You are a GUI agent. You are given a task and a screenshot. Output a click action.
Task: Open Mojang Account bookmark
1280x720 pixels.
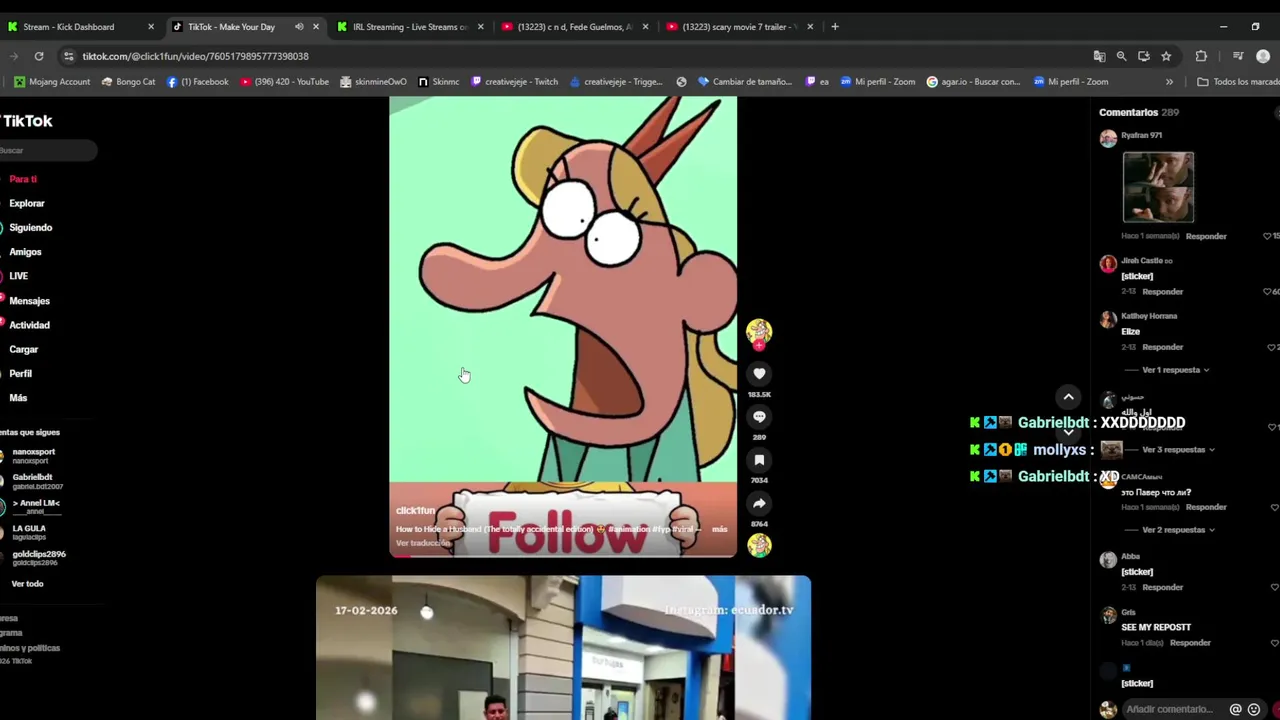pos(52,82)
